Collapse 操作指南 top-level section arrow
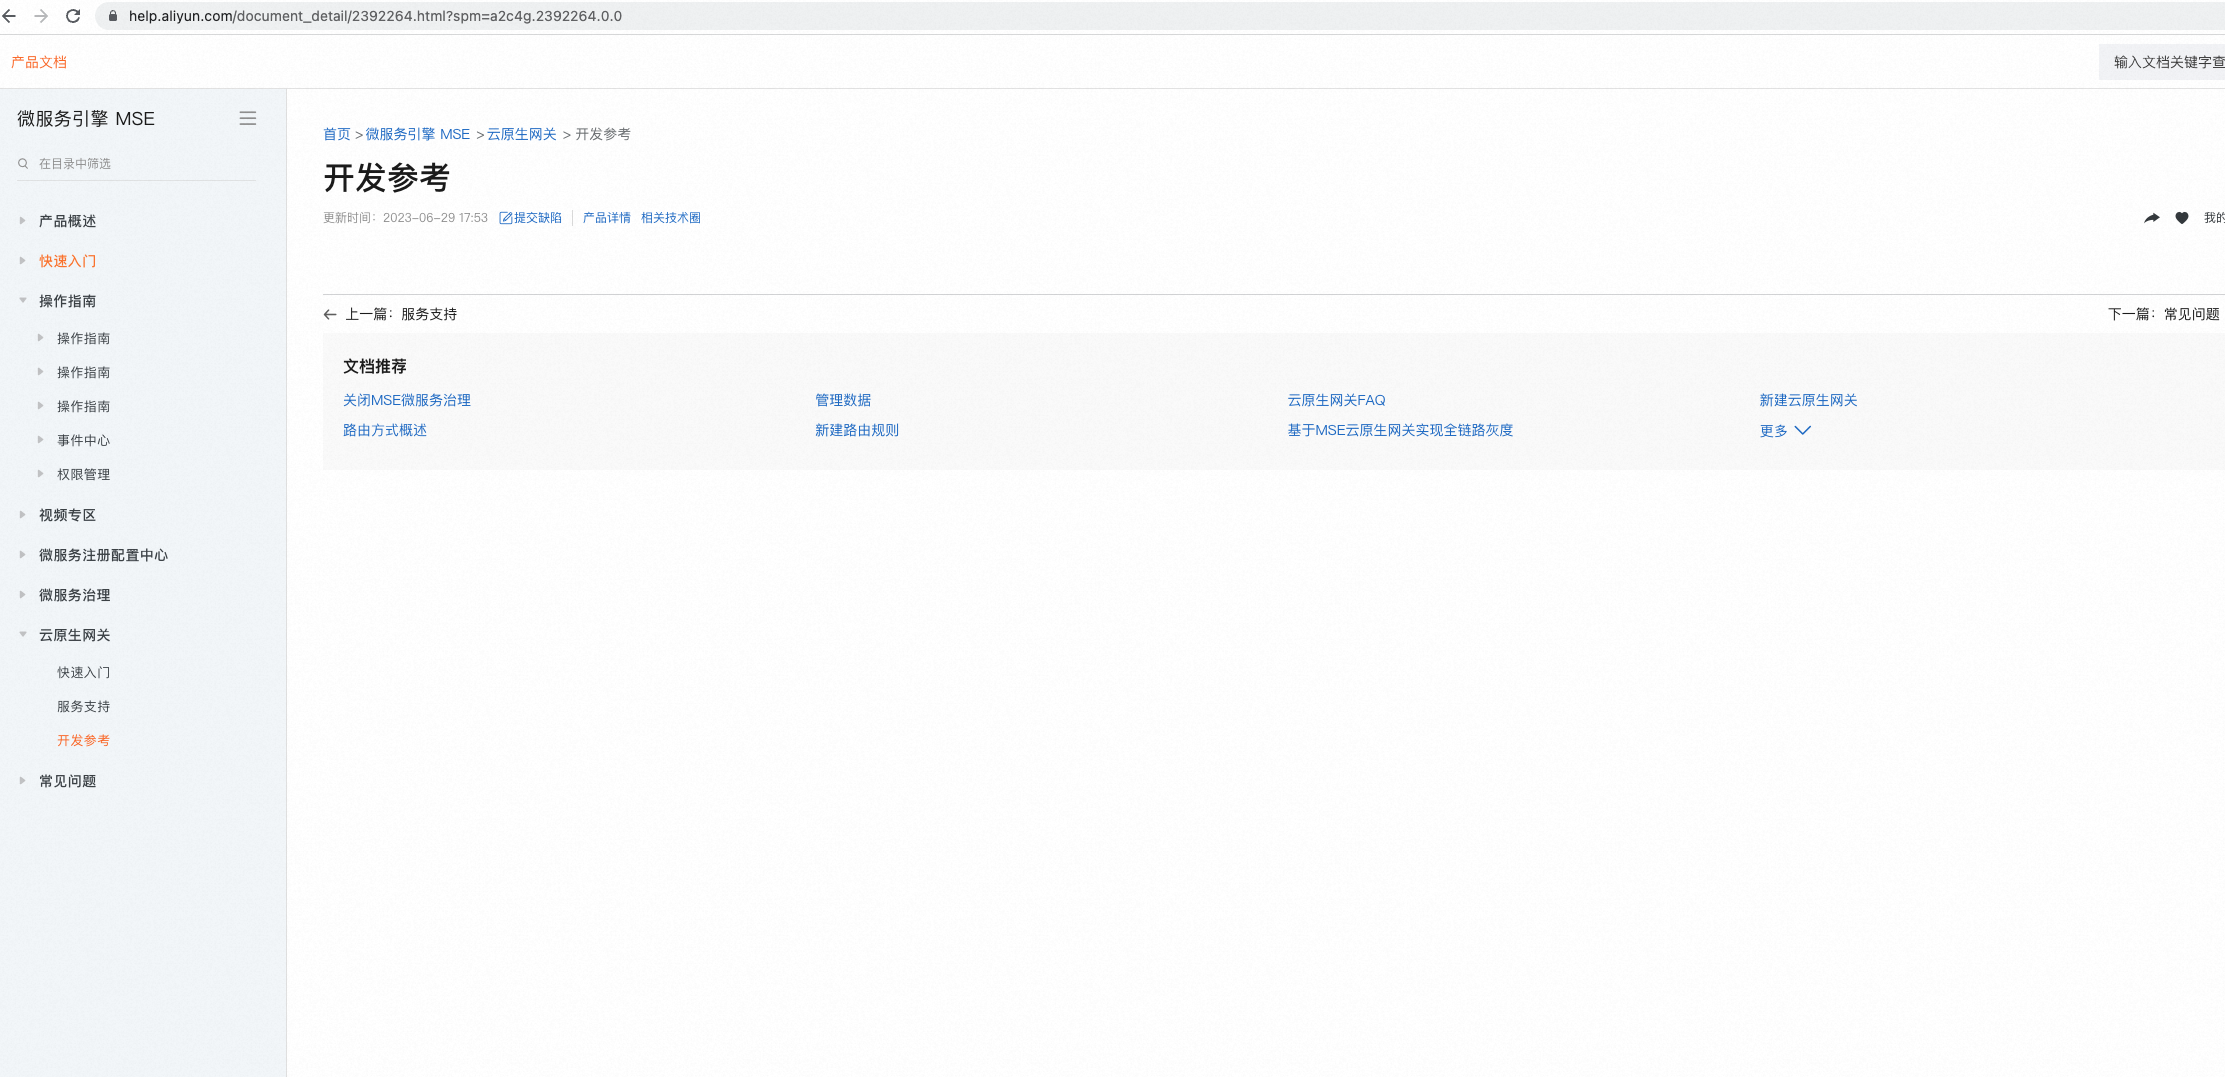This screenshot has width=2225, height=1077. tap(22, 300)
